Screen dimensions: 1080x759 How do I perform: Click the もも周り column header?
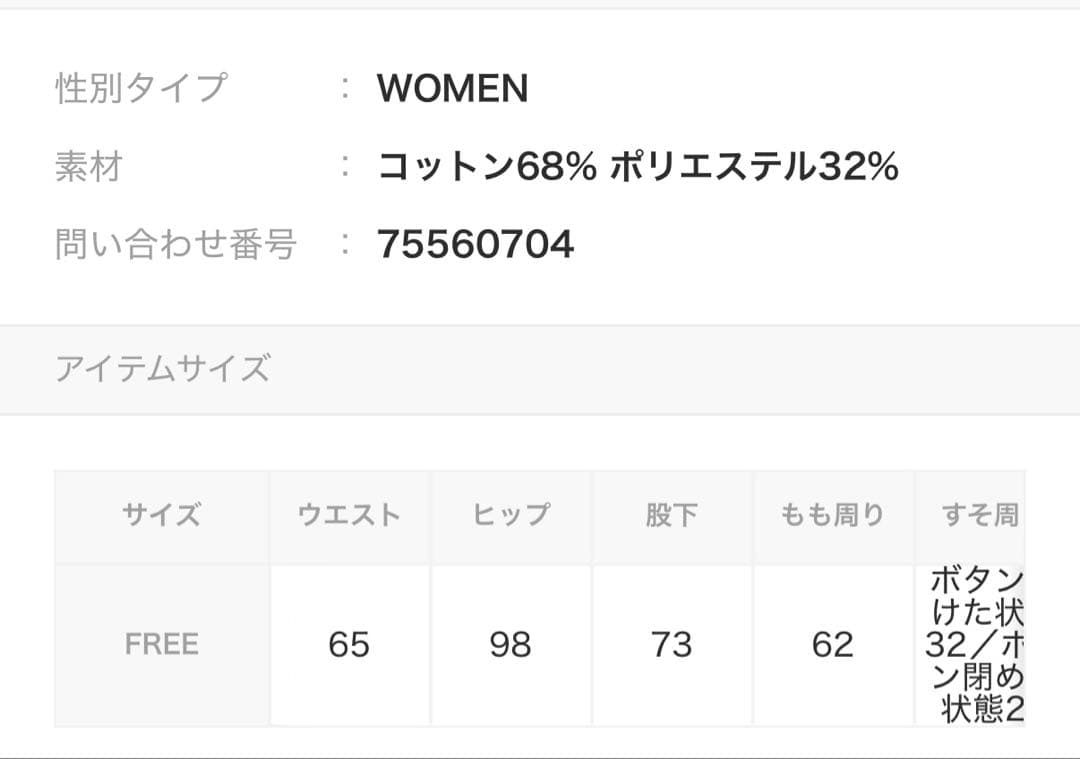(x=832, y=515)
